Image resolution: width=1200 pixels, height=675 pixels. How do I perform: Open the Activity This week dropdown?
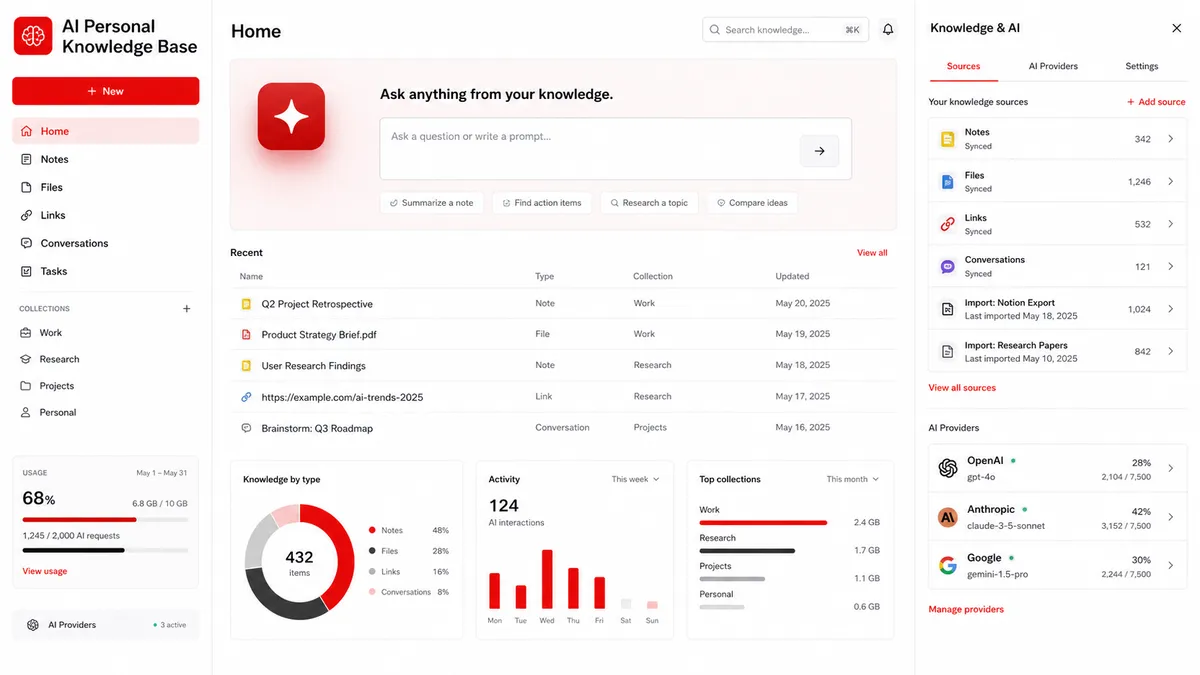tap(636, 479)
